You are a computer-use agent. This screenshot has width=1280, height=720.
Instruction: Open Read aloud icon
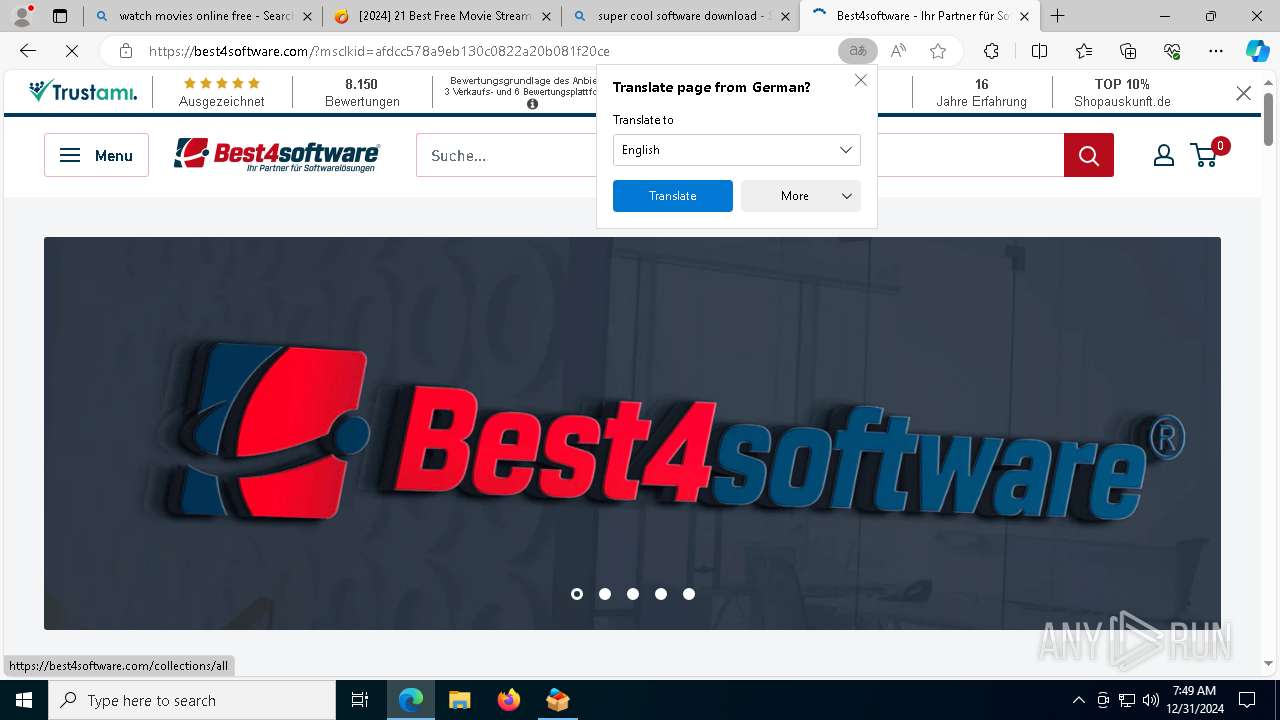pos(898,51)
